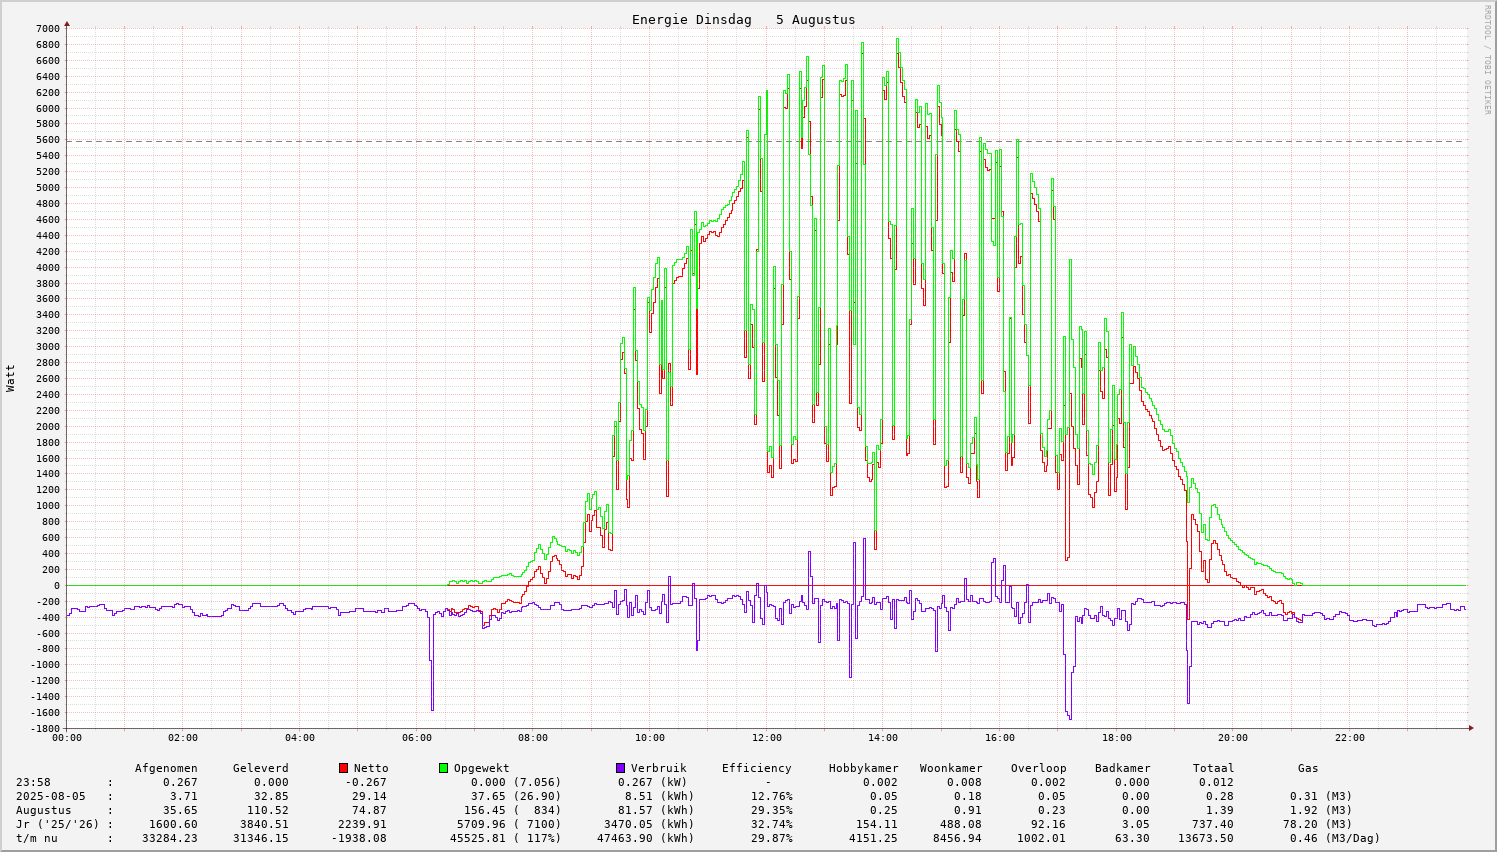This screenshot has height=852, width=1497.
Task: Click the Efficiency column header
Action: pyautogui.click(x=756, y=768)
